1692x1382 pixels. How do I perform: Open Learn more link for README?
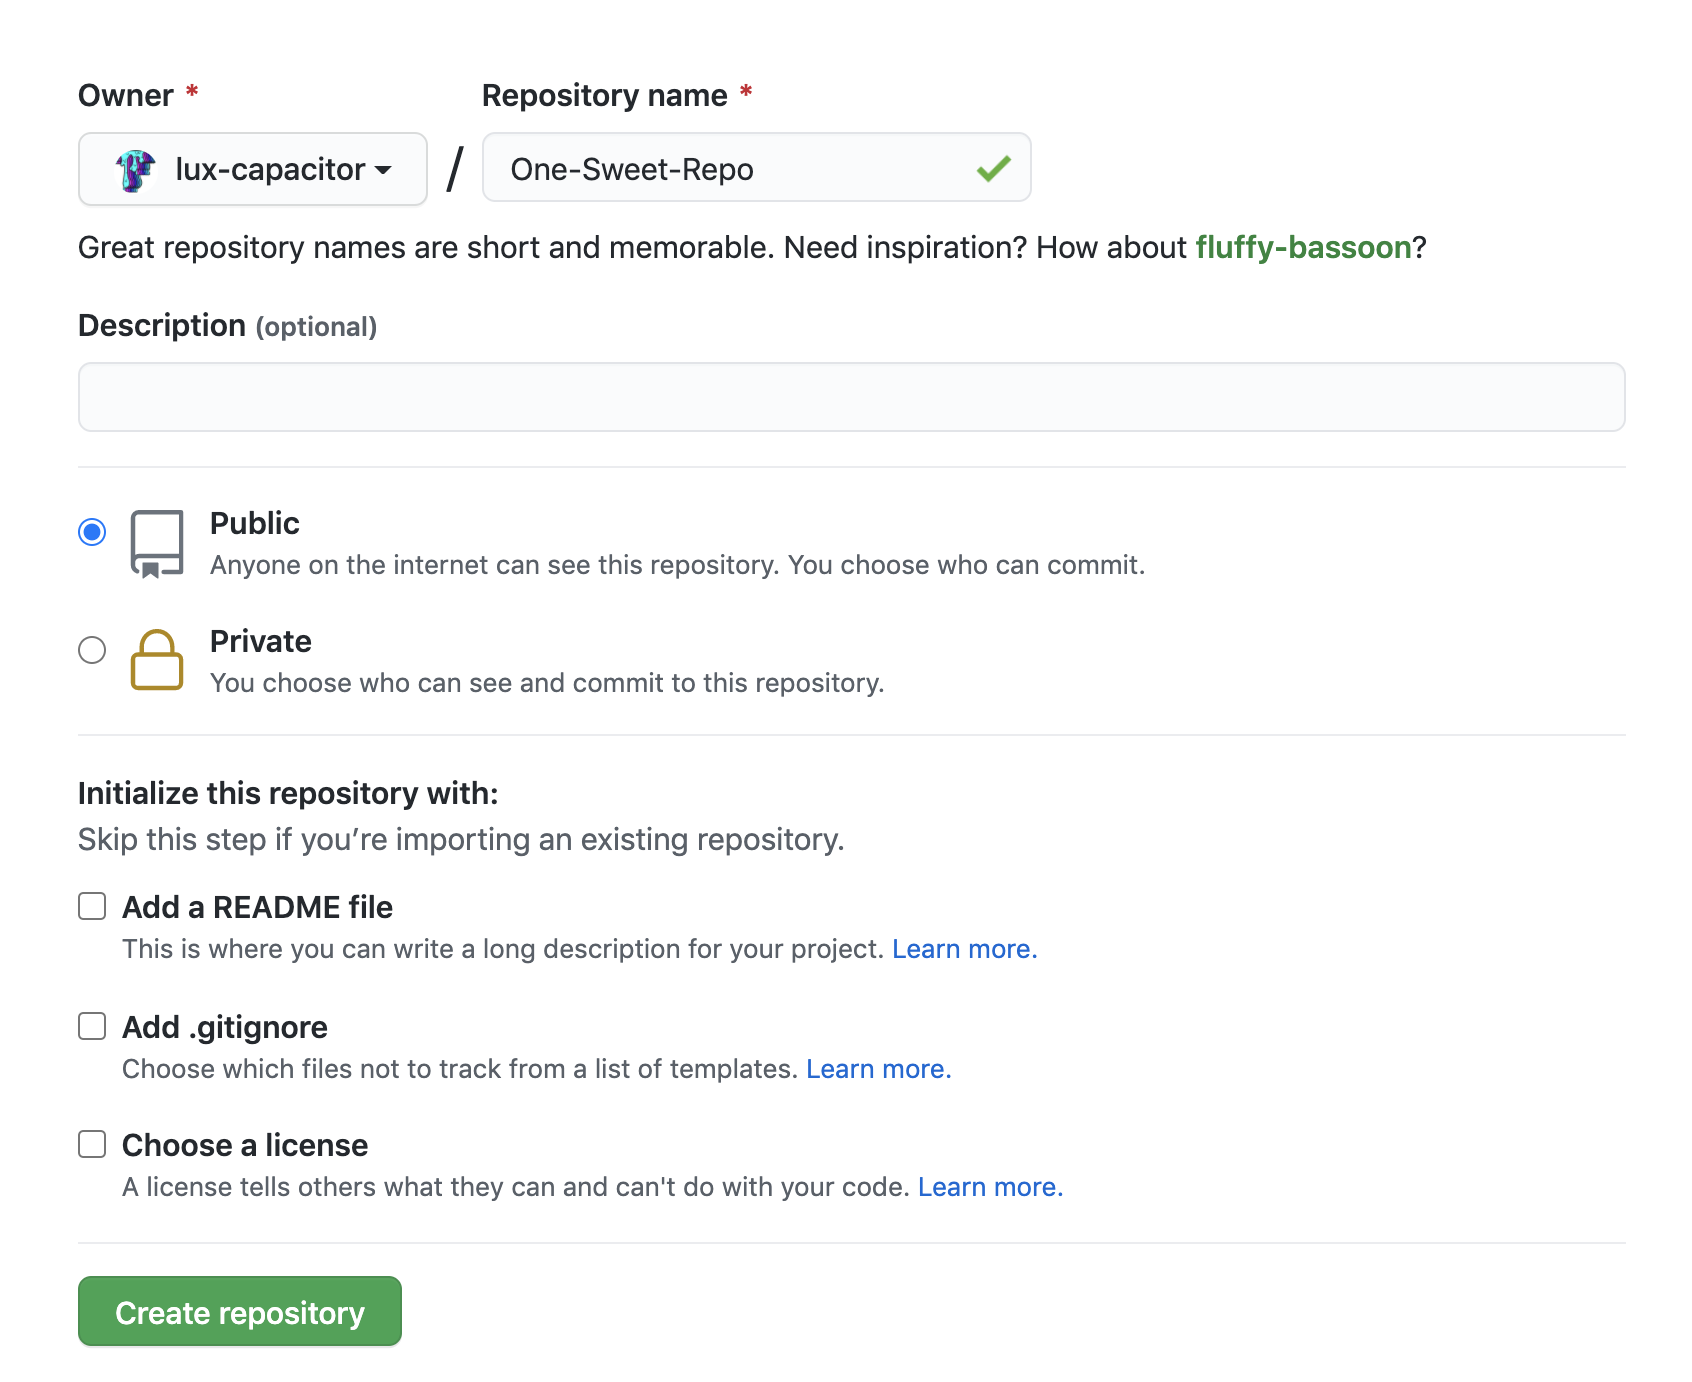(x=964, y=949)
